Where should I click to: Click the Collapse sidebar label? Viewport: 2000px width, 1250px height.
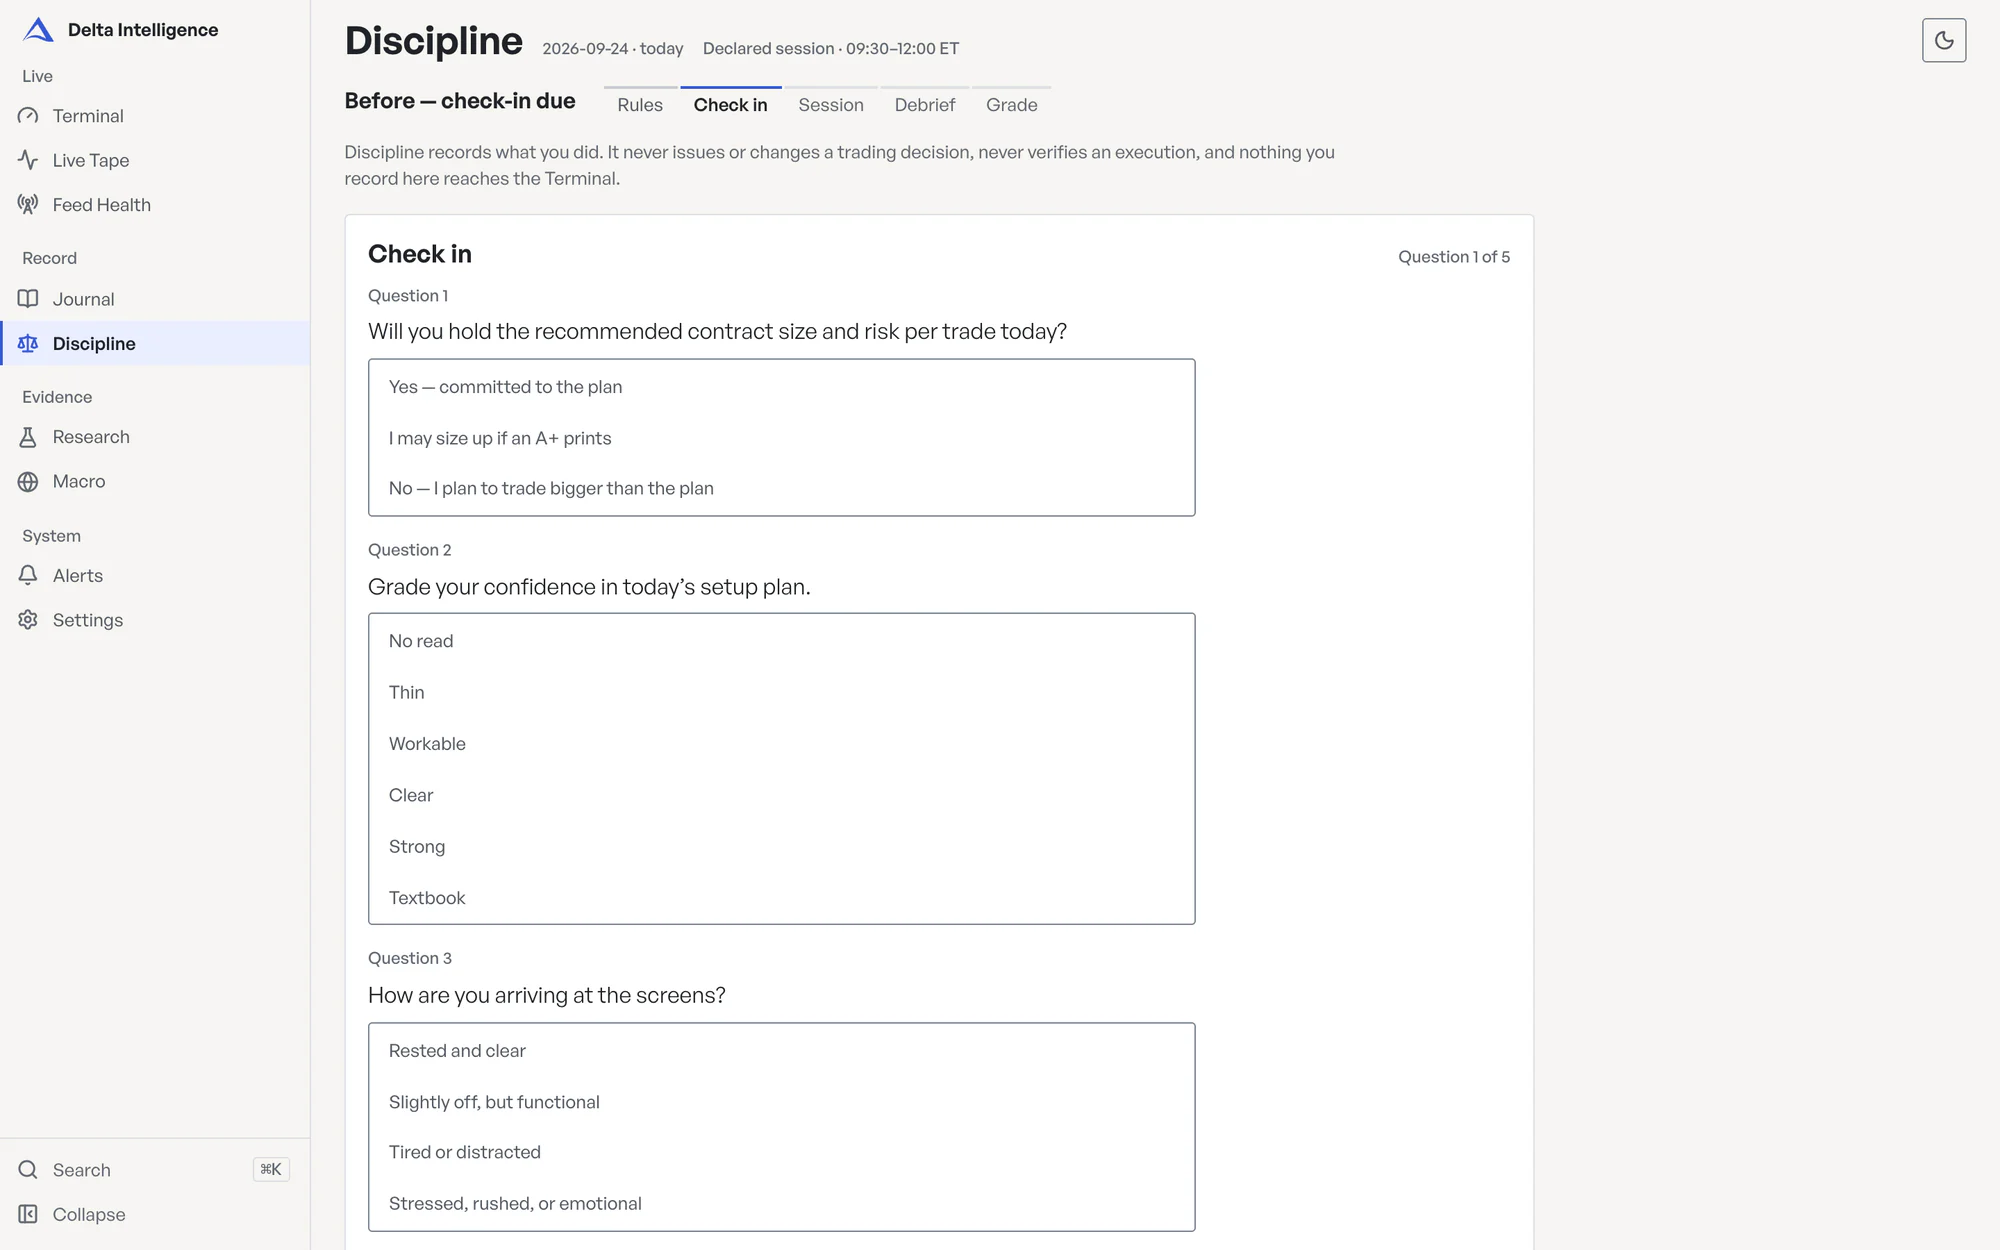[x=89, y=1214]
